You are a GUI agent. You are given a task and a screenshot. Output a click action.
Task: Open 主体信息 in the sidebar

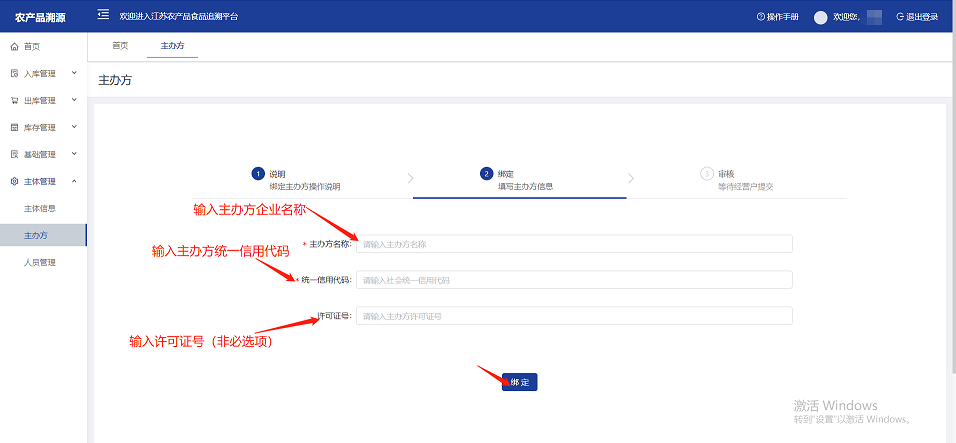[40, 209]
